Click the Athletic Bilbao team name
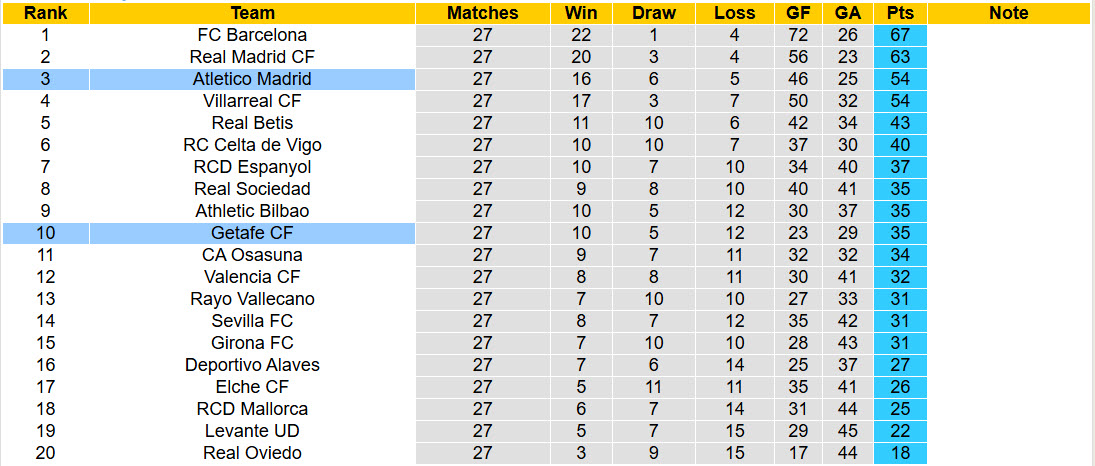The width and height of the screenshot is (1095, 466). (252, 211)
